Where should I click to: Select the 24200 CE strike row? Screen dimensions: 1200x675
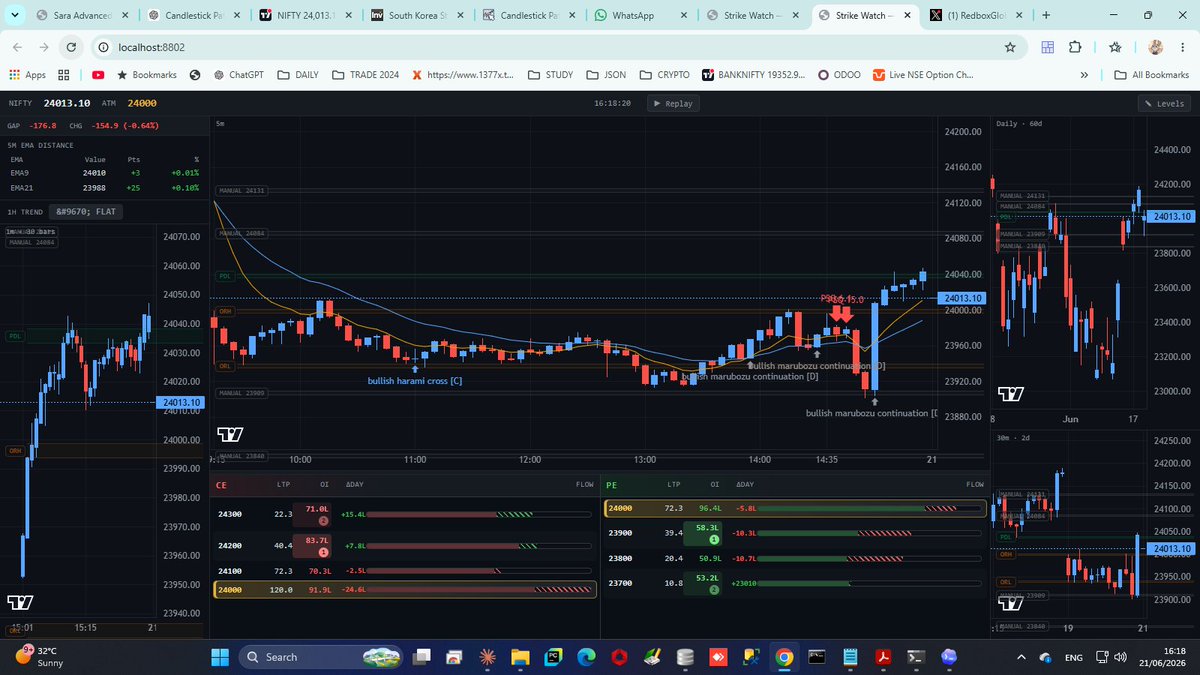coord(405,546)
